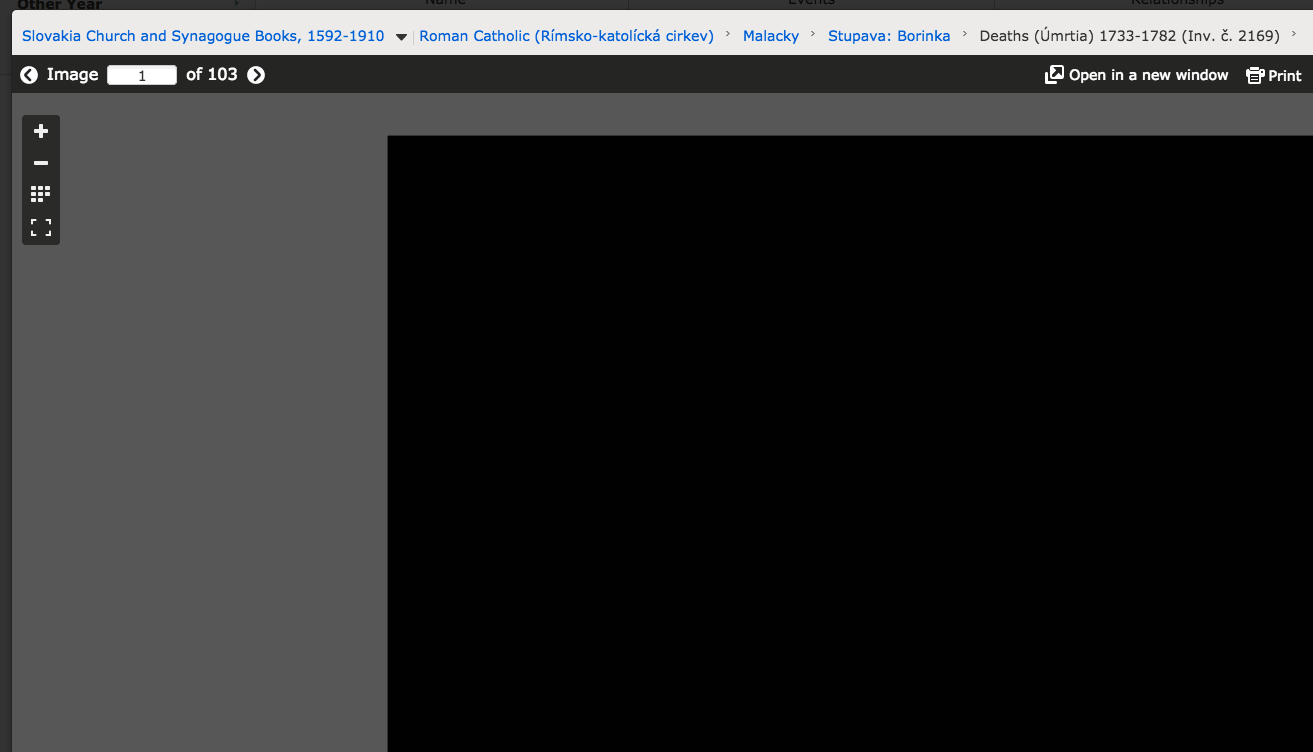The height and width of the screenshot is (752, 1313).
Task: Navigate to Stupava: Borinka breadcrumb
Action: 889,36
